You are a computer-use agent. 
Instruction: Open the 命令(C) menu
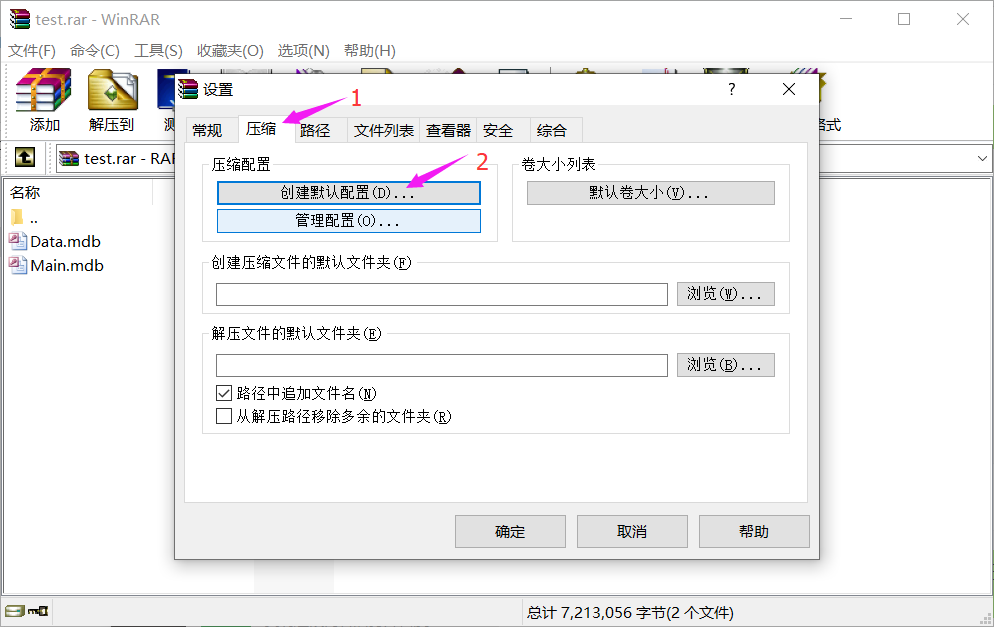[94, 51]
